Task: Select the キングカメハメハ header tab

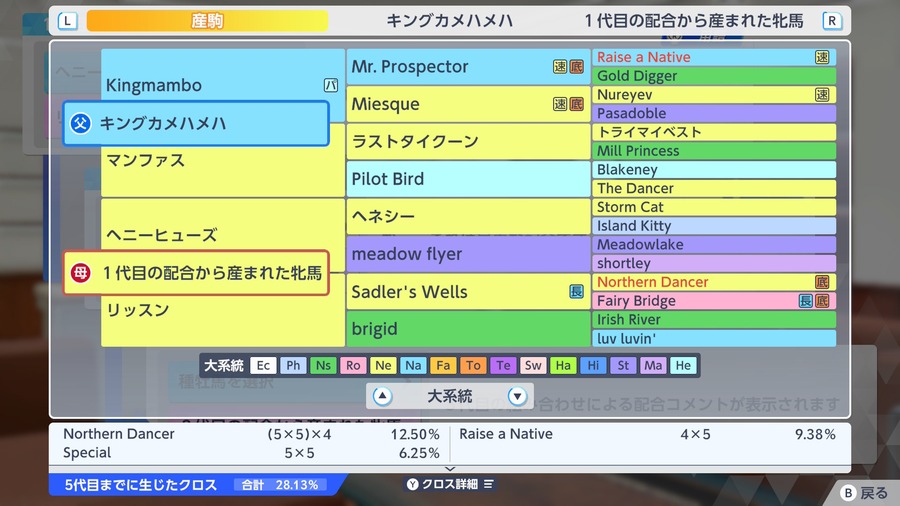Action: [x=449, y=21]
